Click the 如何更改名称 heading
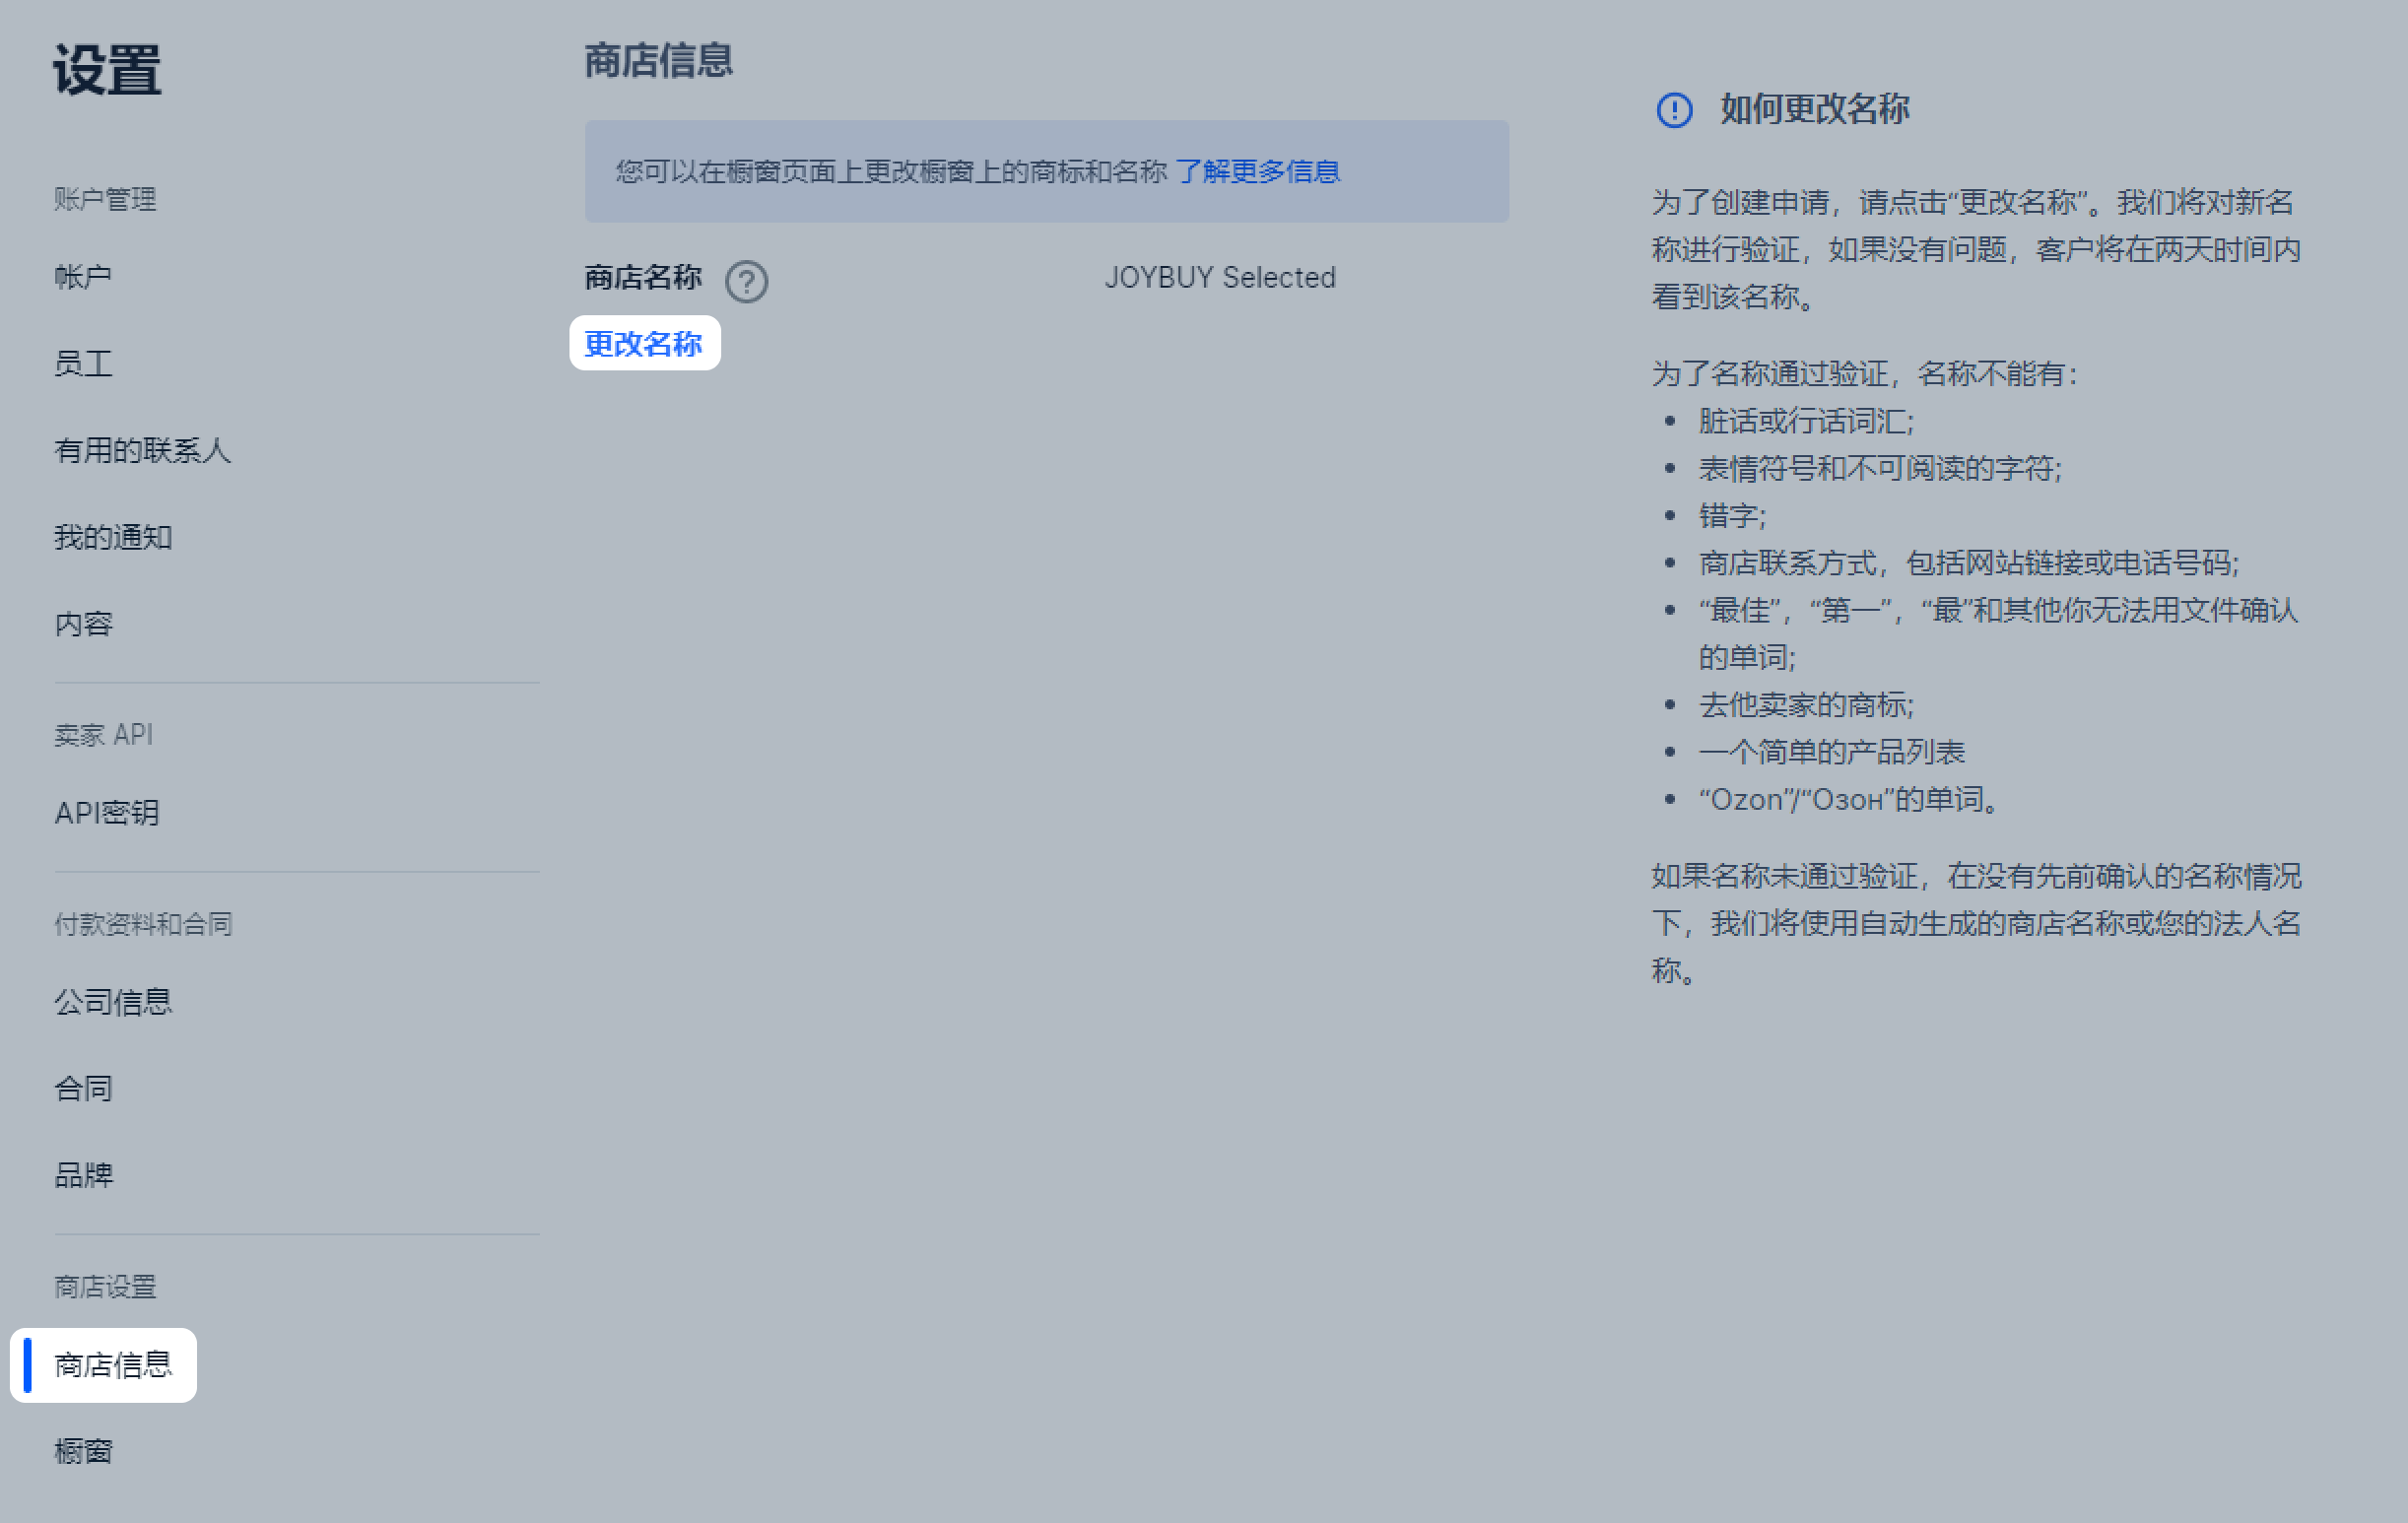This screenshot has width=2408, height=1523. 1814,109
